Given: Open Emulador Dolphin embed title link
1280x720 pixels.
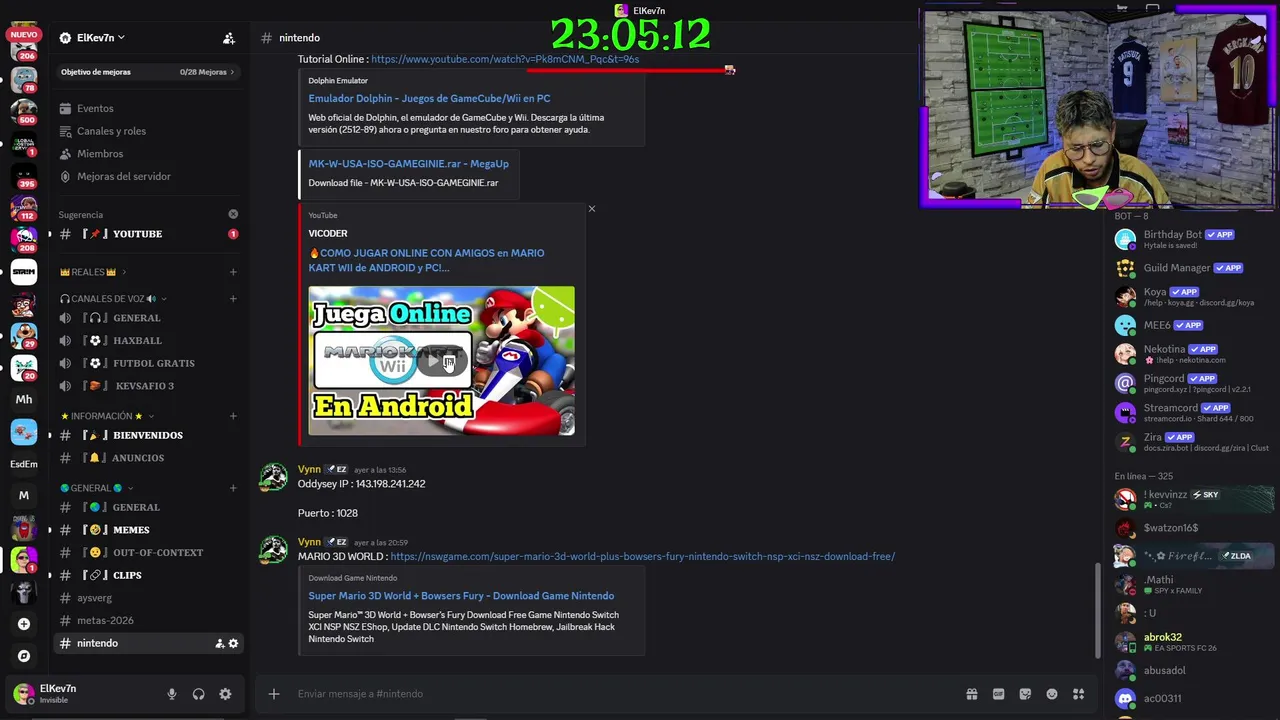Looking at the screenshot, I should [429, 98].
